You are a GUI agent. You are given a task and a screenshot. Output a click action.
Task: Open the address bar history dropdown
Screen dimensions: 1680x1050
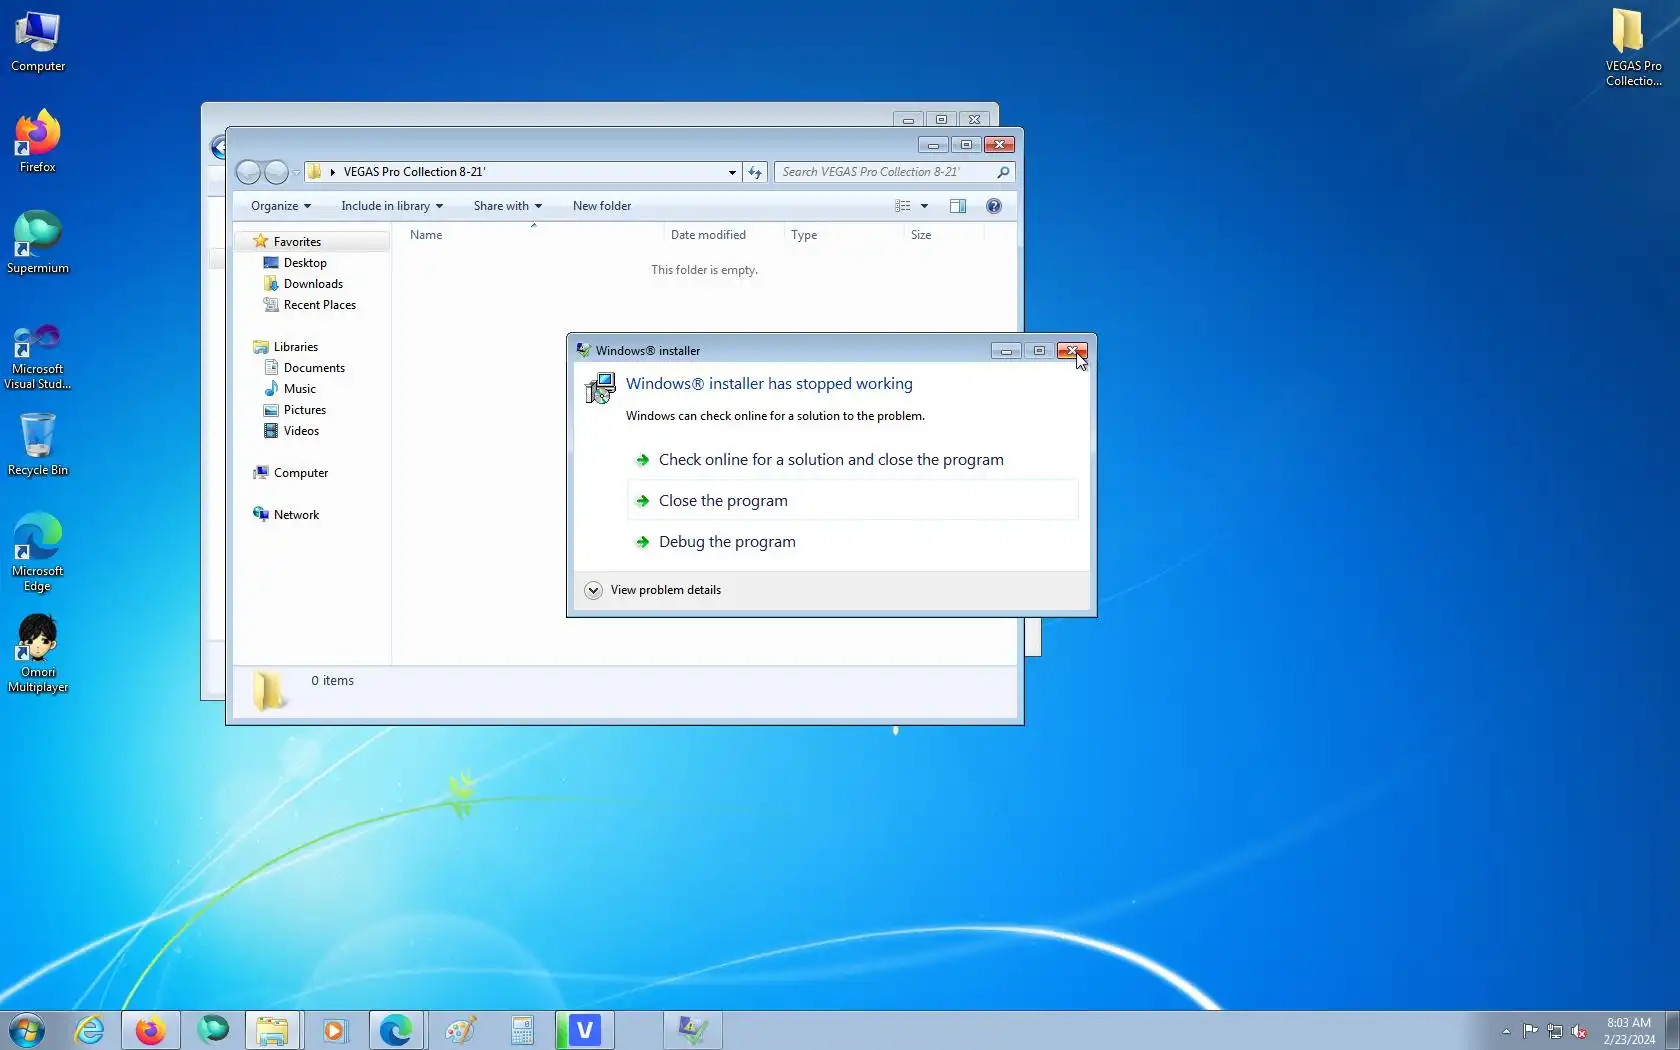click(732, 172)
